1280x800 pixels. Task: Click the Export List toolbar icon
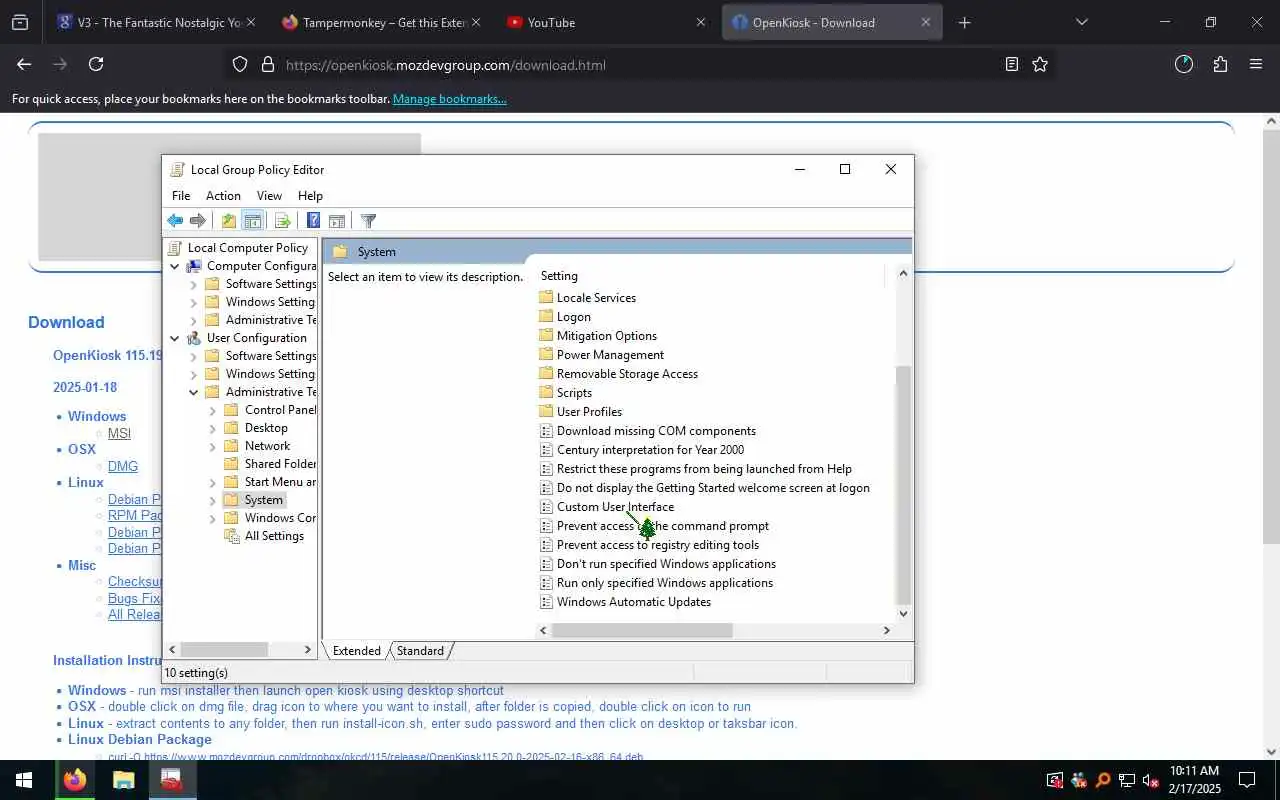tap(282, 221)
